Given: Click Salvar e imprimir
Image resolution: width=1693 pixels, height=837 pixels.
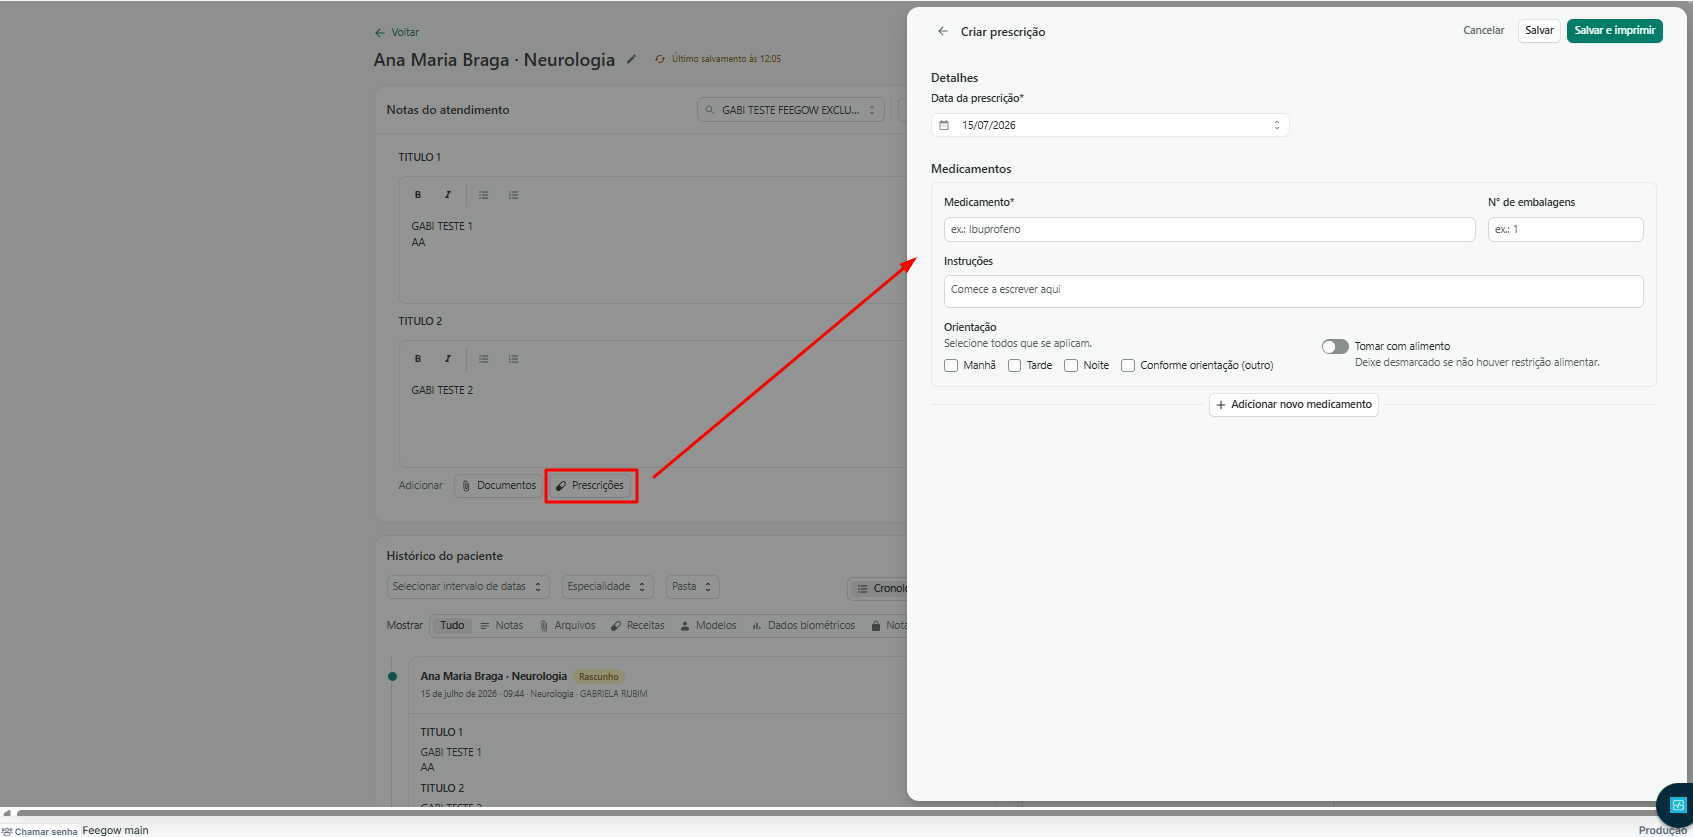Looking at the screenshot, I should [1614, 30].
